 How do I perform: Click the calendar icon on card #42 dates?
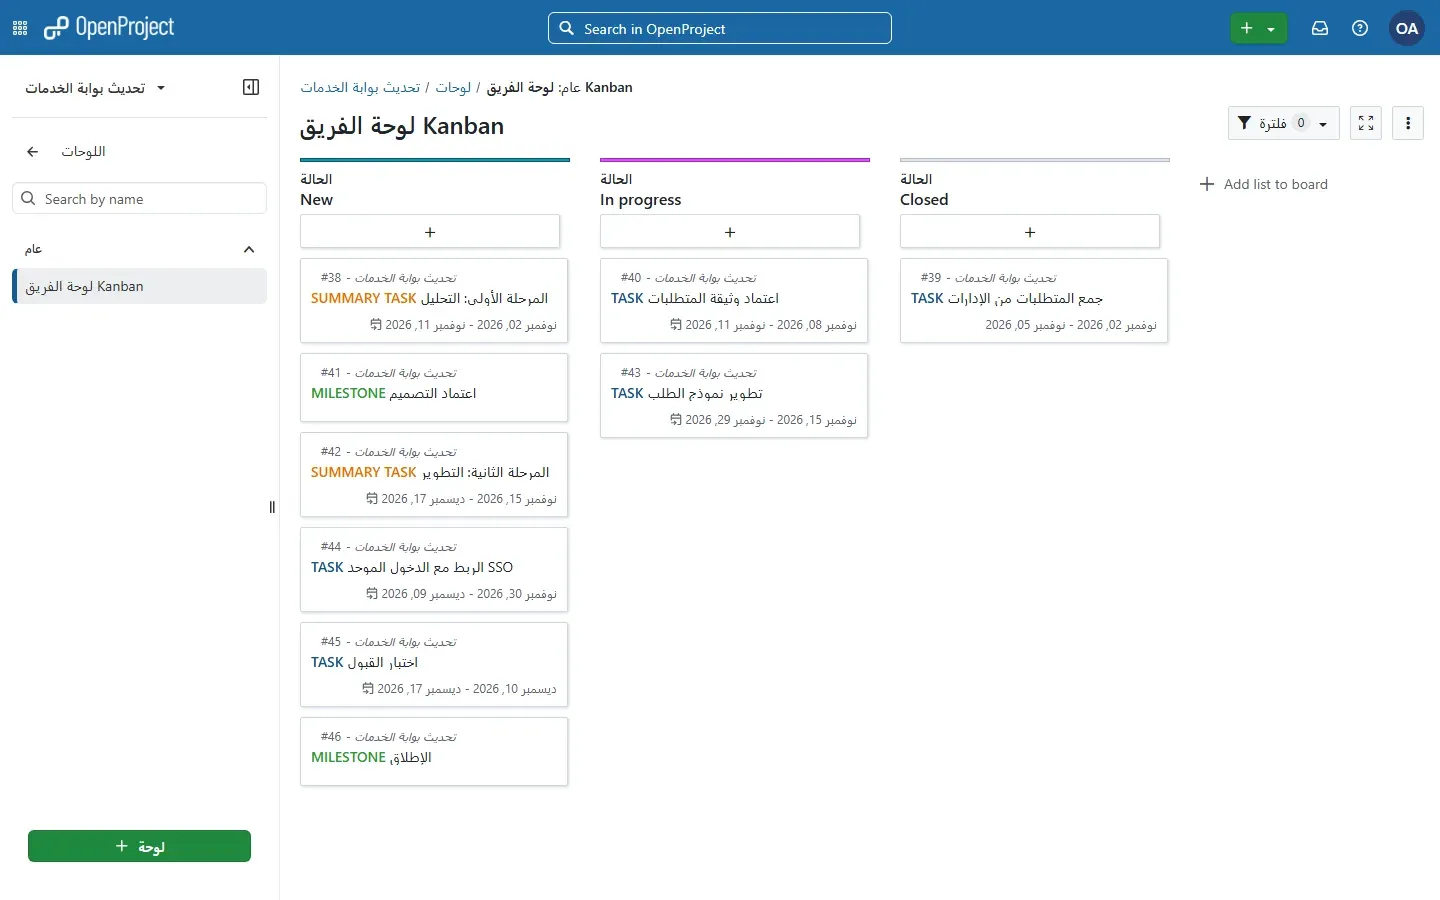click(372, 499)
